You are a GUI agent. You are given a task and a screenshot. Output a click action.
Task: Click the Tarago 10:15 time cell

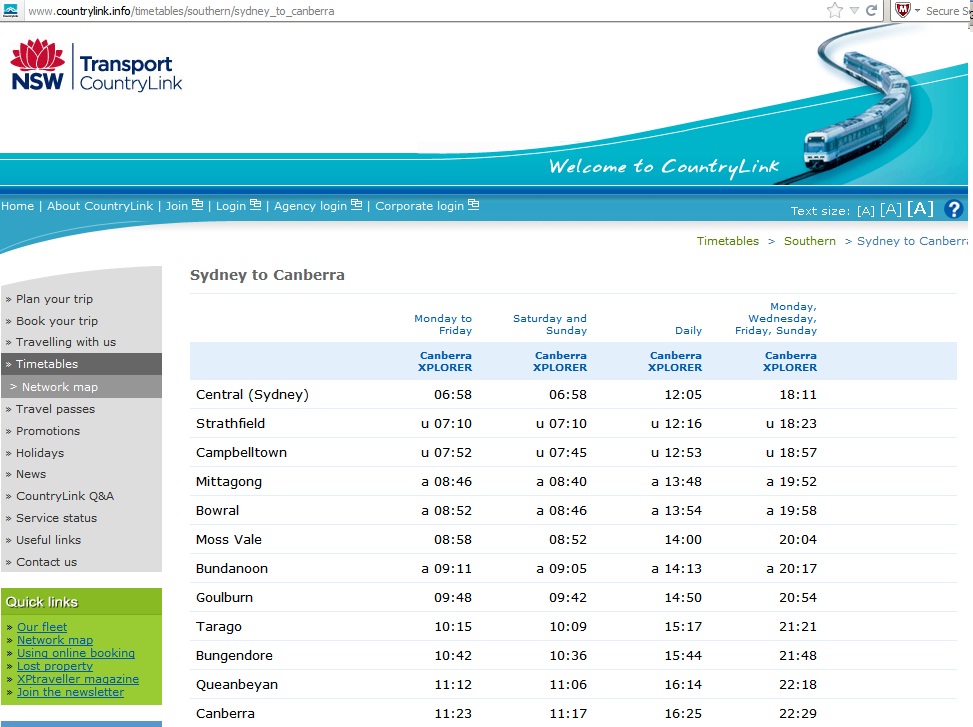453,627
